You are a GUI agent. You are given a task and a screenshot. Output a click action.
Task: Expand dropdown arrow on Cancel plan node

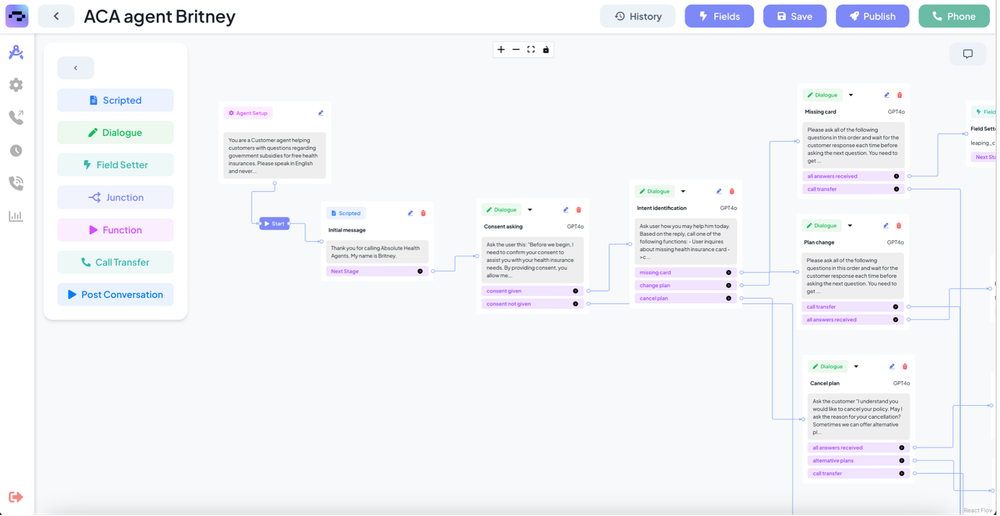pos(856,367)
